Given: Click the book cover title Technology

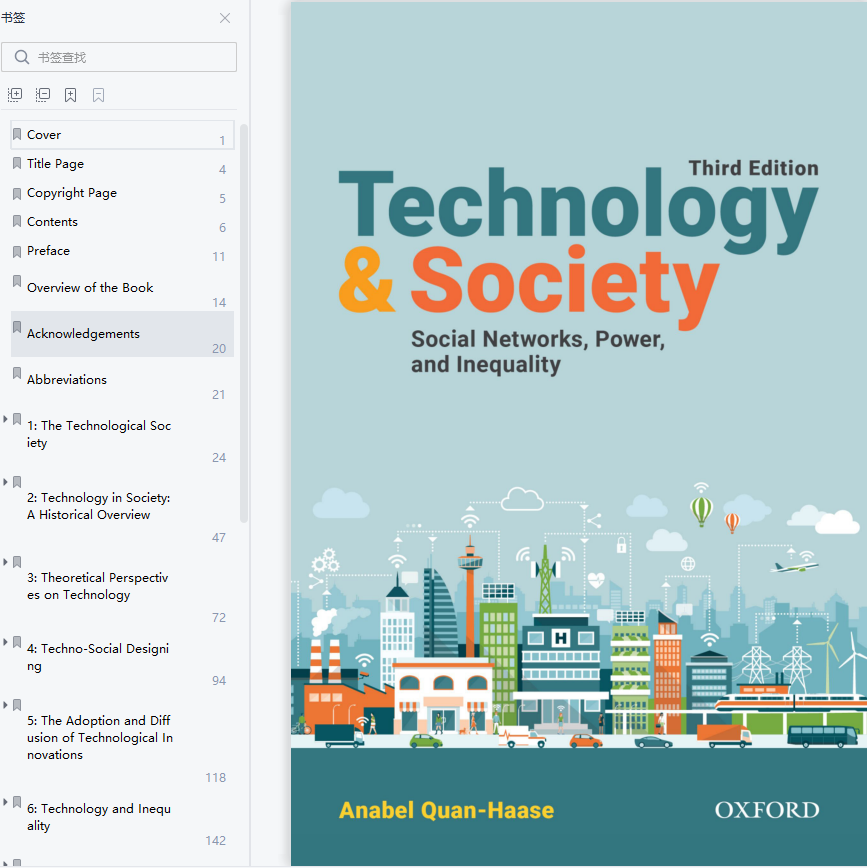Looking at the screenshot, I should (x=578, y=209).
